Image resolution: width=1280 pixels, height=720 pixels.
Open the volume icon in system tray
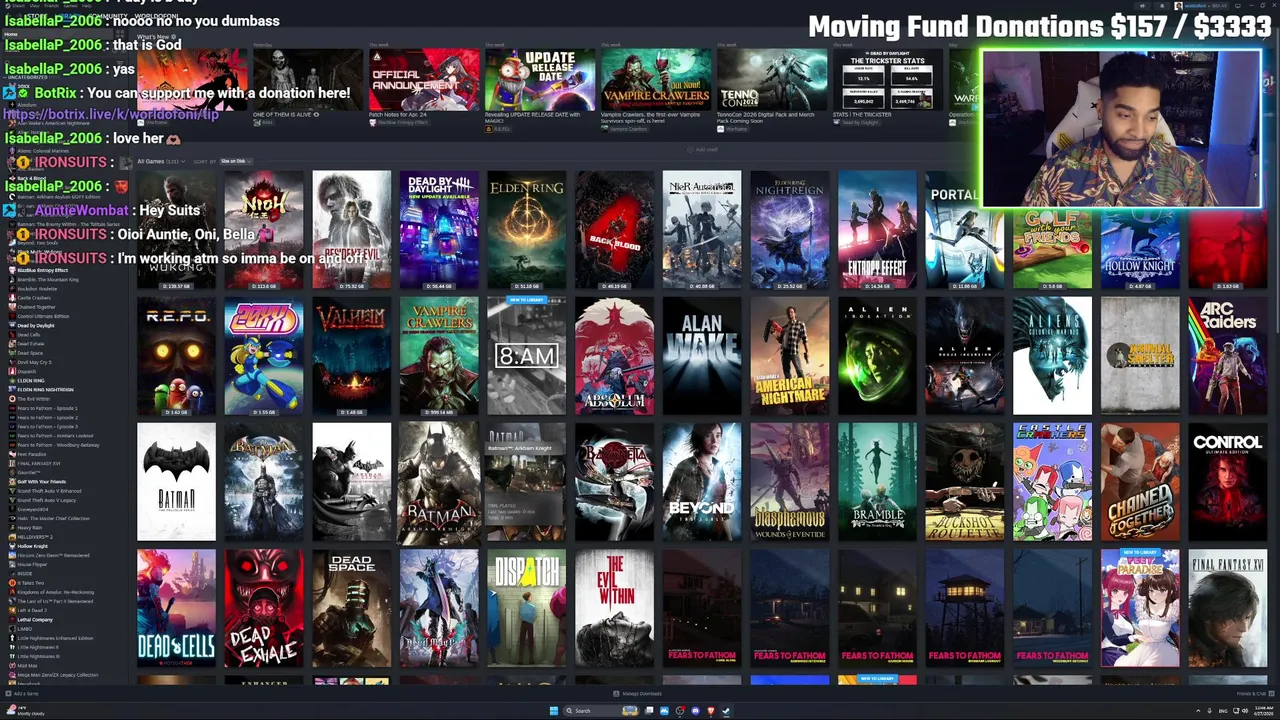pos(1245,711)
